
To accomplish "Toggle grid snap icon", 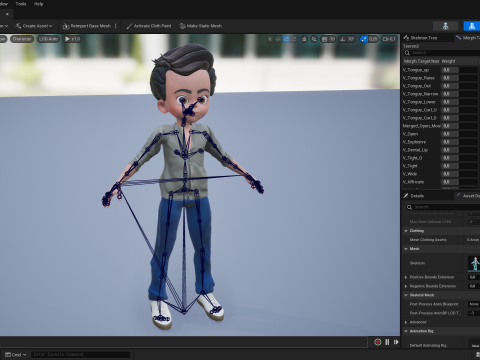I will click(x=324, y=39).
